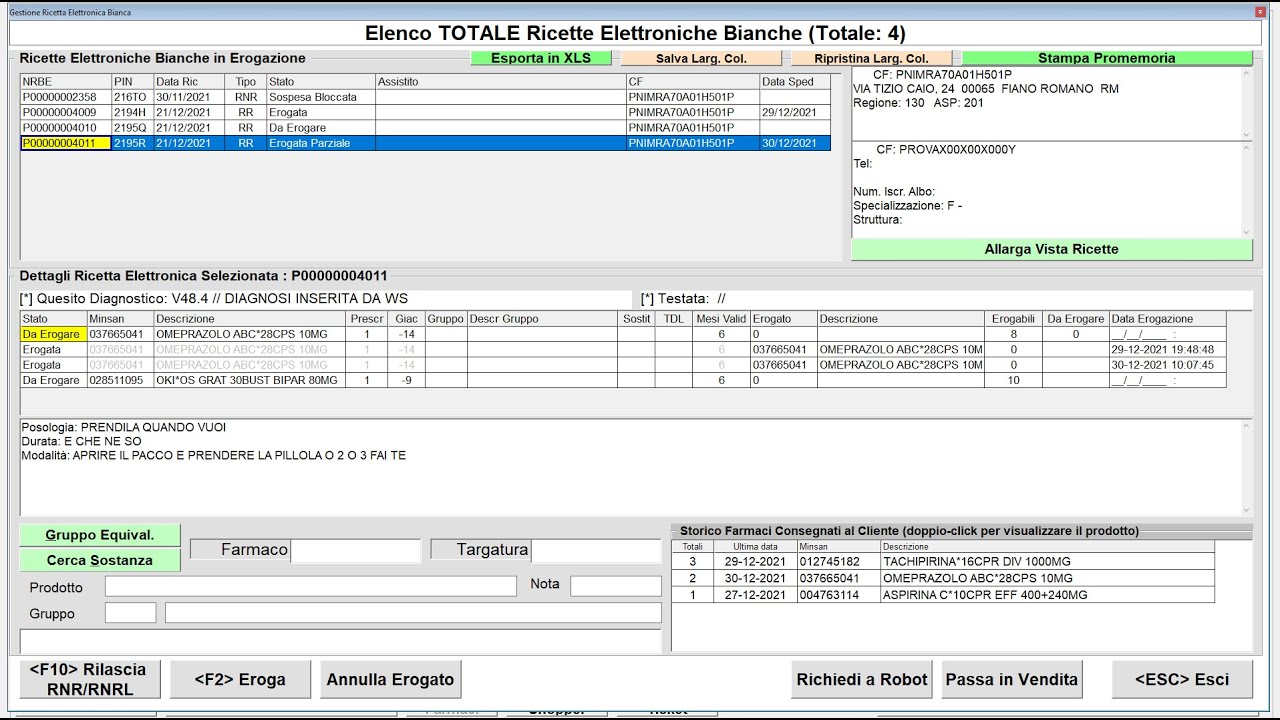Viewport: 1280px width, 720px height.
Task: Click the Stampa Promemoria button
Action: pos(1107,58)
